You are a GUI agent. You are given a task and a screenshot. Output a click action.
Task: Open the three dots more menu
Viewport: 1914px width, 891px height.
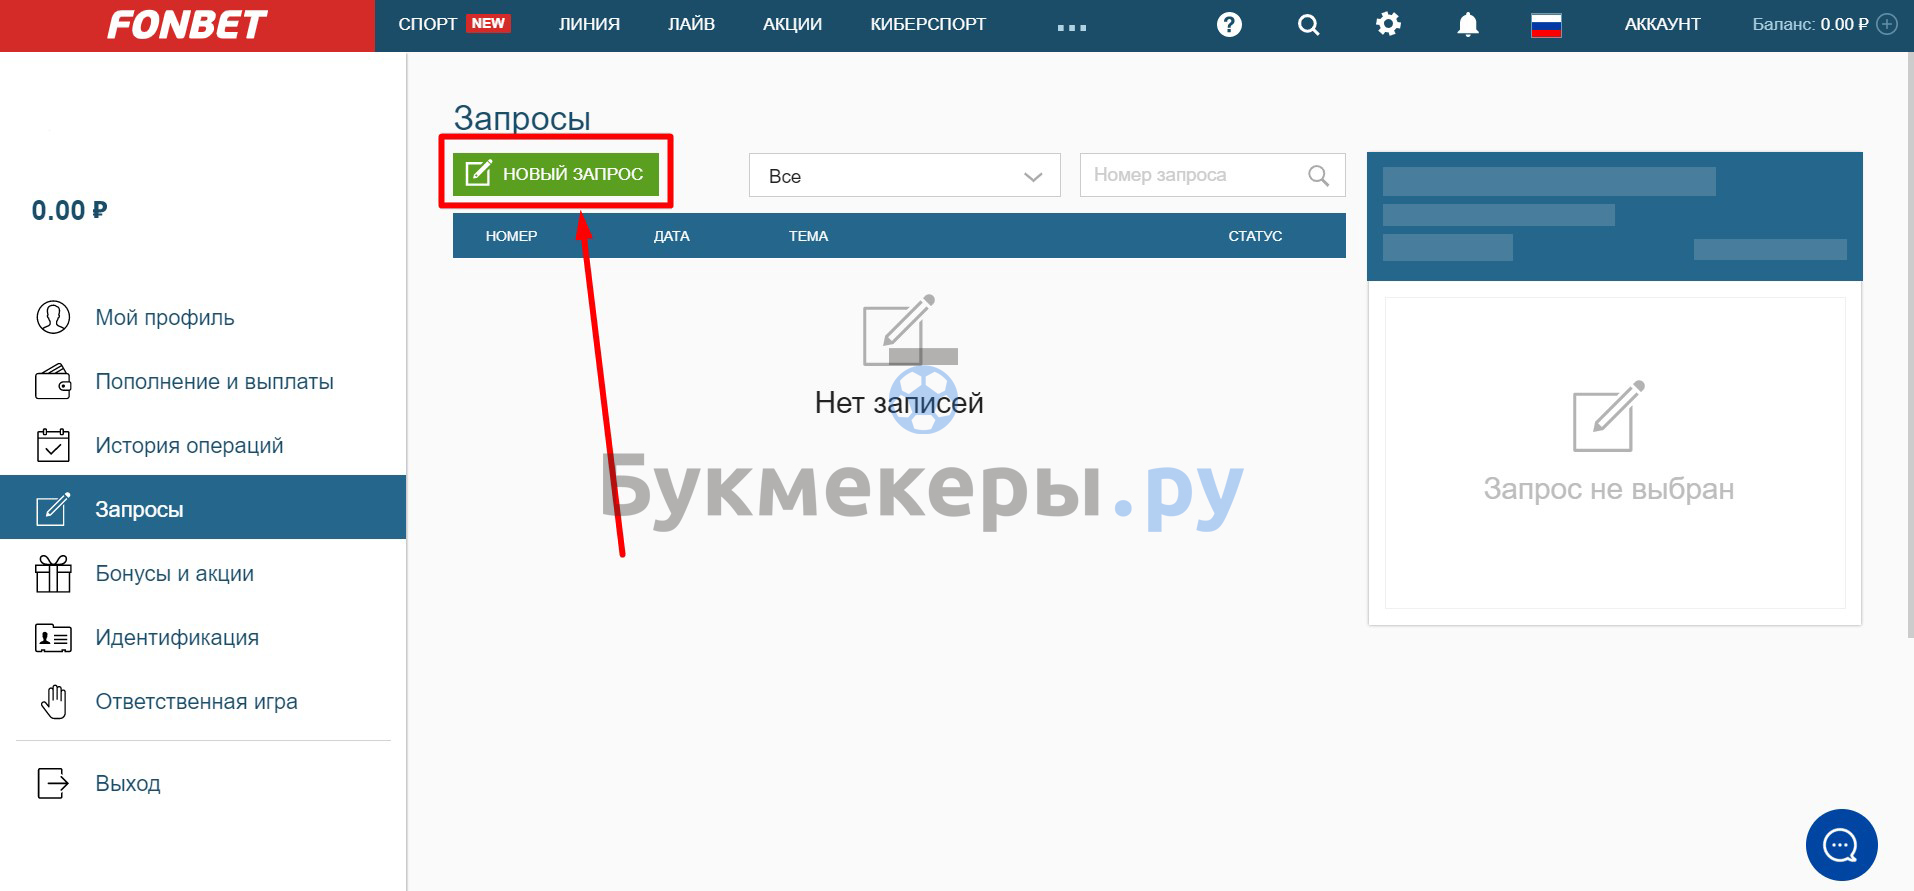tap(1071, 27)
